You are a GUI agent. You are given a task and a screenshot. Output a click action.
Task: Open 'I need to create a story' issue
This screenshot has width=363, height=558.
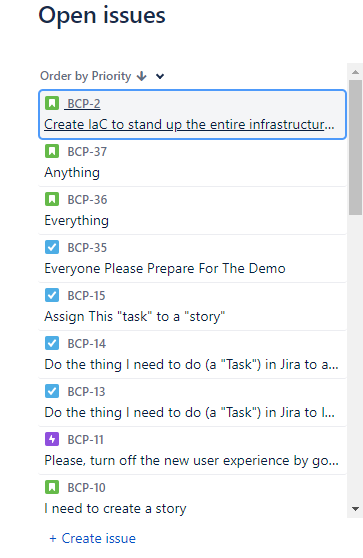[x=115, y=509]
